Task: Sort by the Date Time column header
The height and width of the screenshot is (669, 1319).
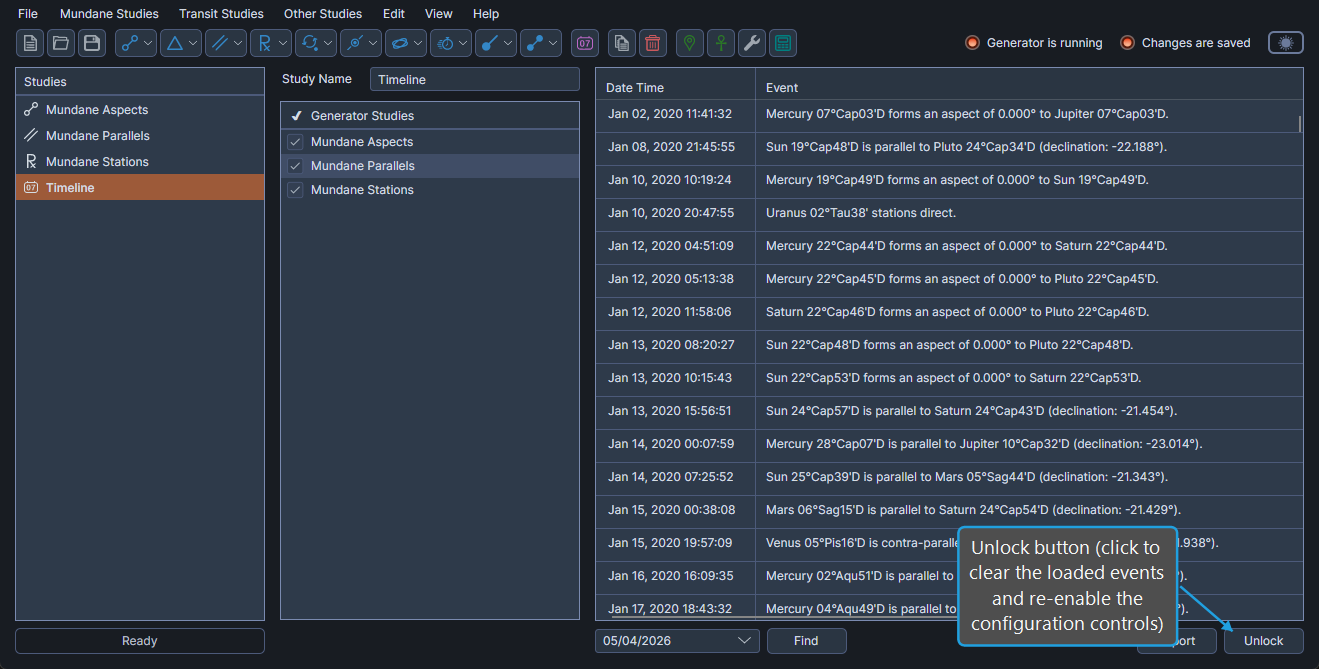Action: (676, 87)
